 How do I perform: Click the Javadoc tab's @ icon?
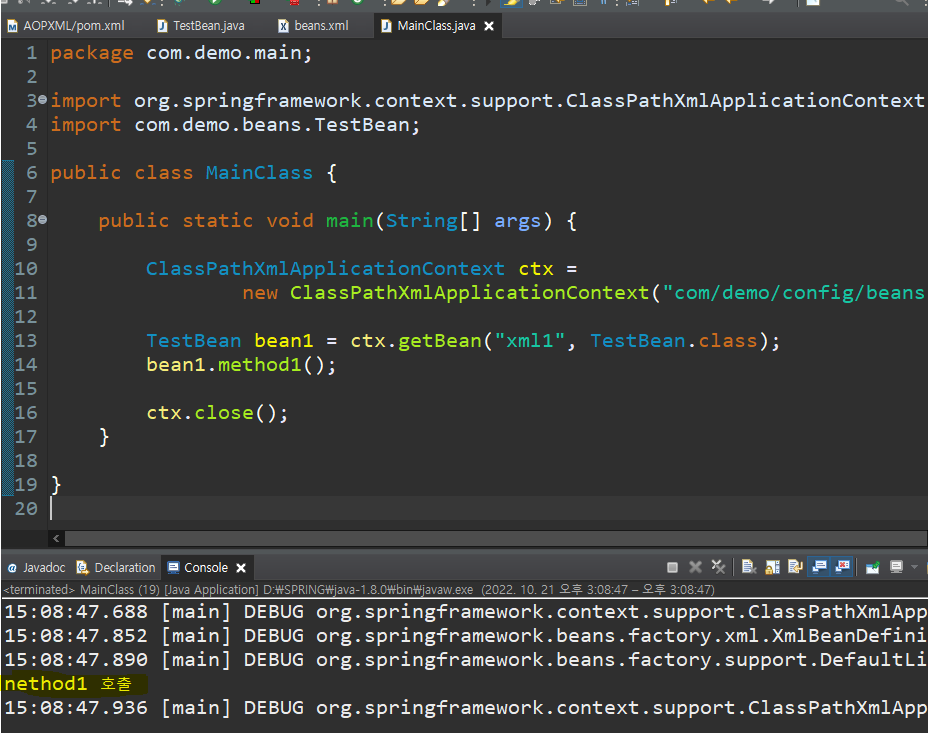tap(12, 568)
